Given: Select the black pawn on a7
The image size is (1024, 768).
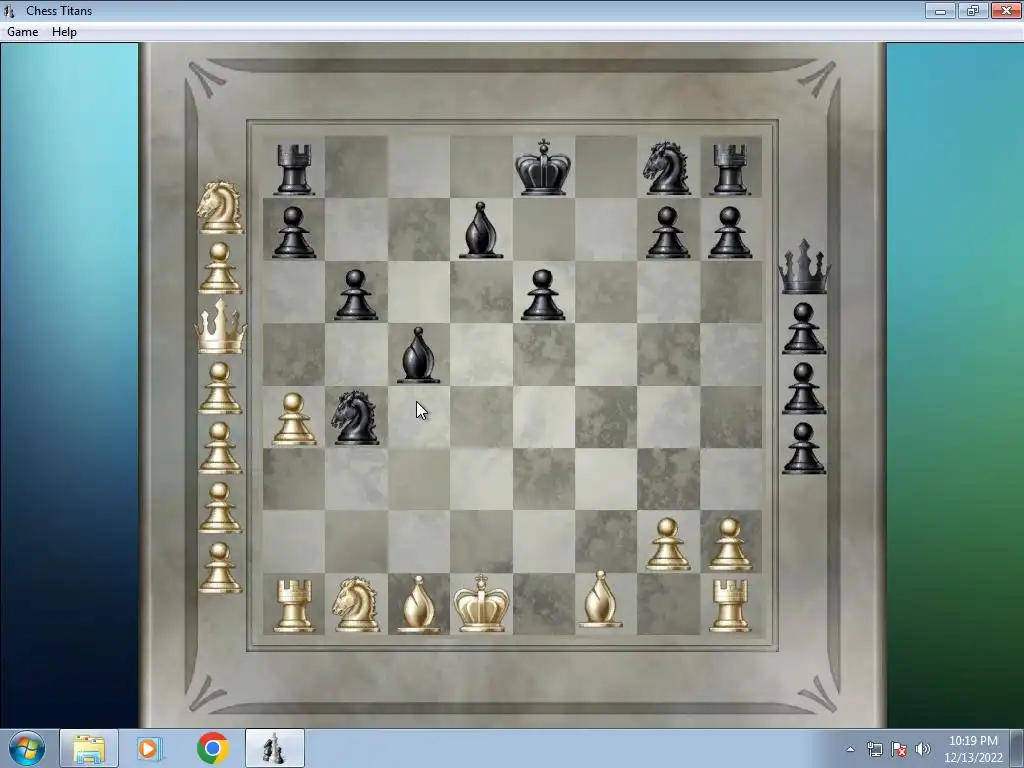Looking at the screenshot, I should [x=294, y=232].
